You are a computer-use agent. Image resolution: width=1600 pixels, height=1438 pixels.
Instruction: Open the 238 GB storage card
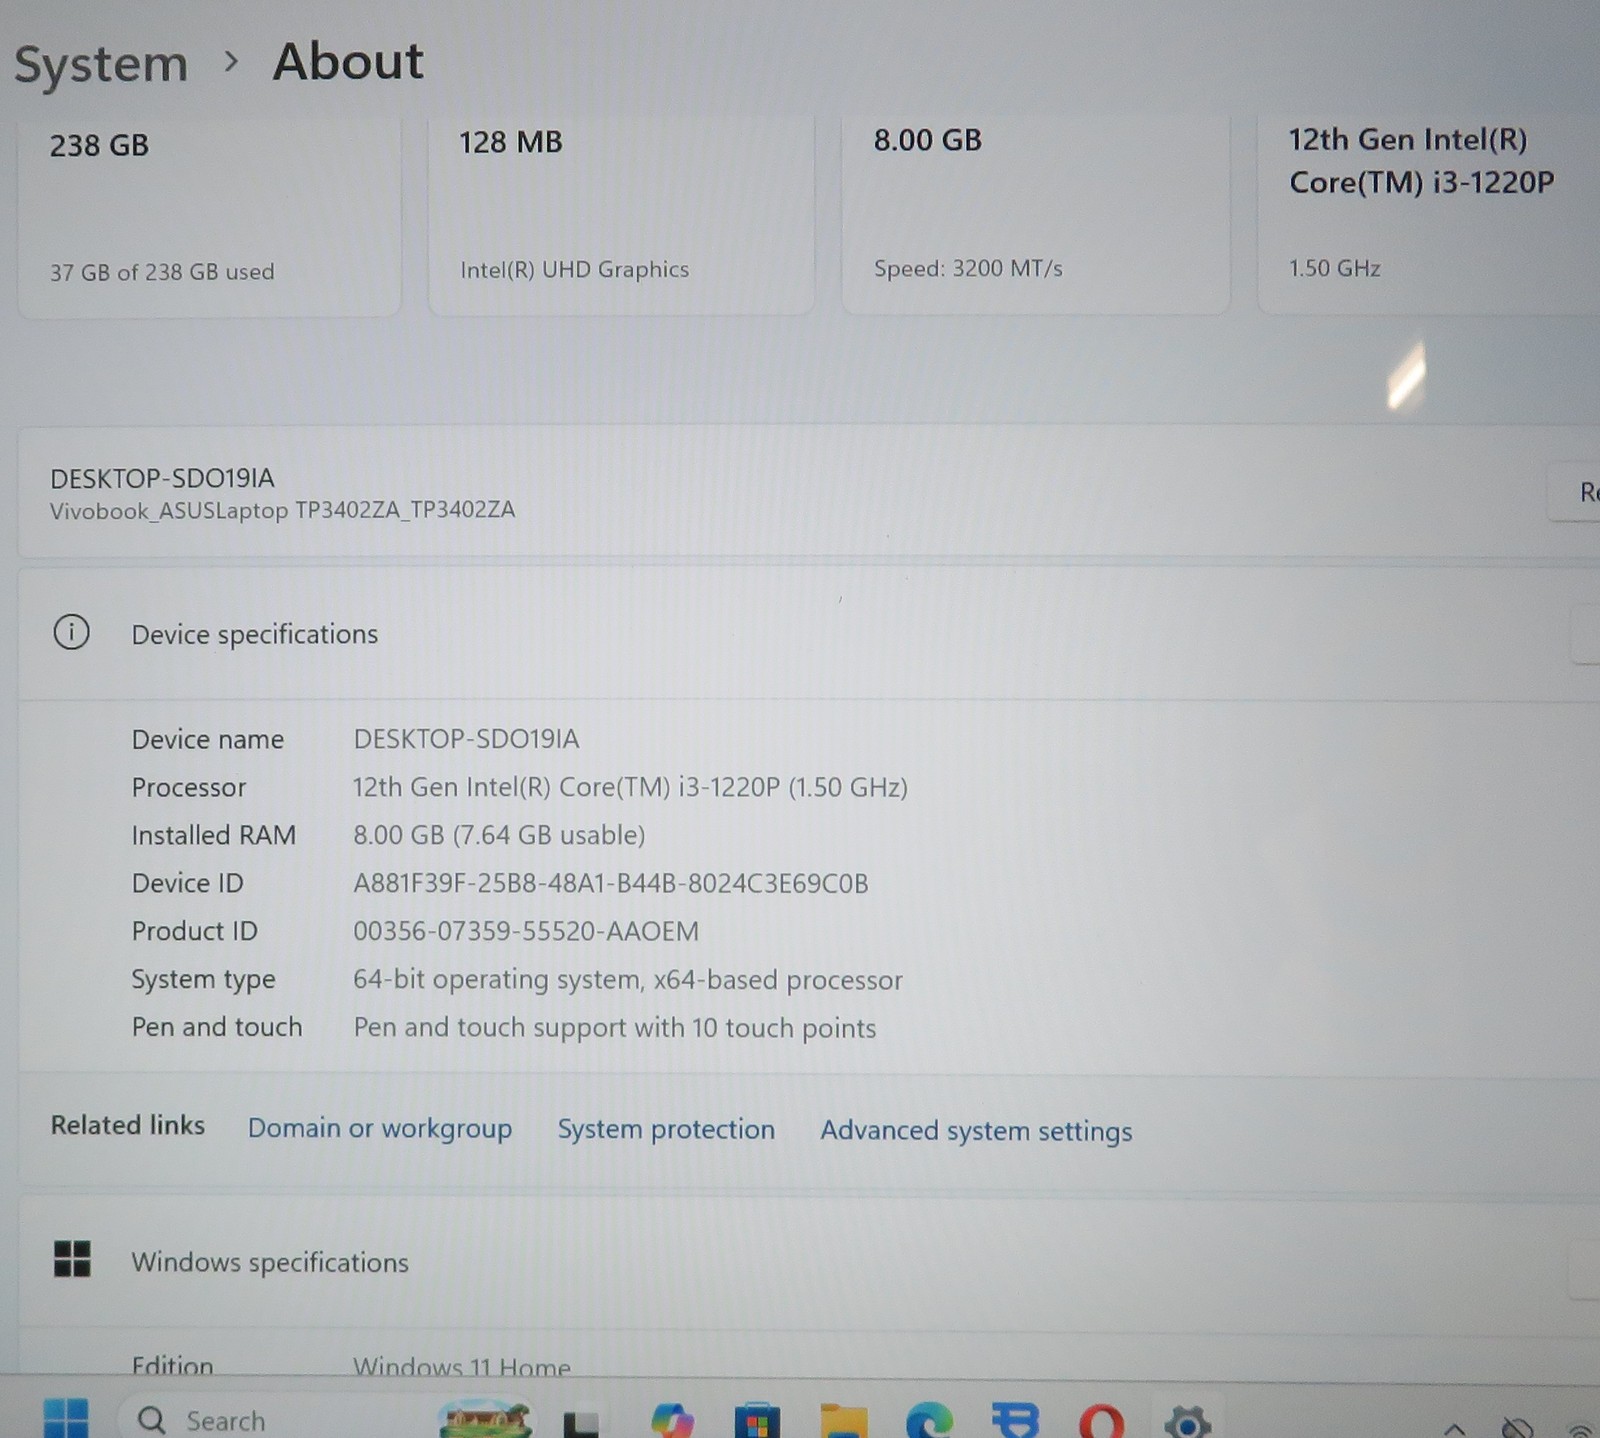210,216
